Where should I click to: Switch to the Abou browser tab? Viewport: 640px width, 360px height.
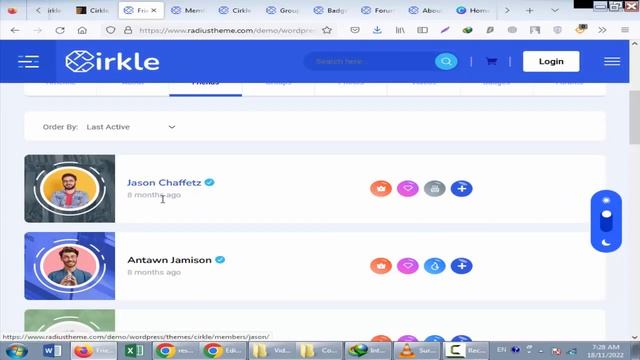425,11
